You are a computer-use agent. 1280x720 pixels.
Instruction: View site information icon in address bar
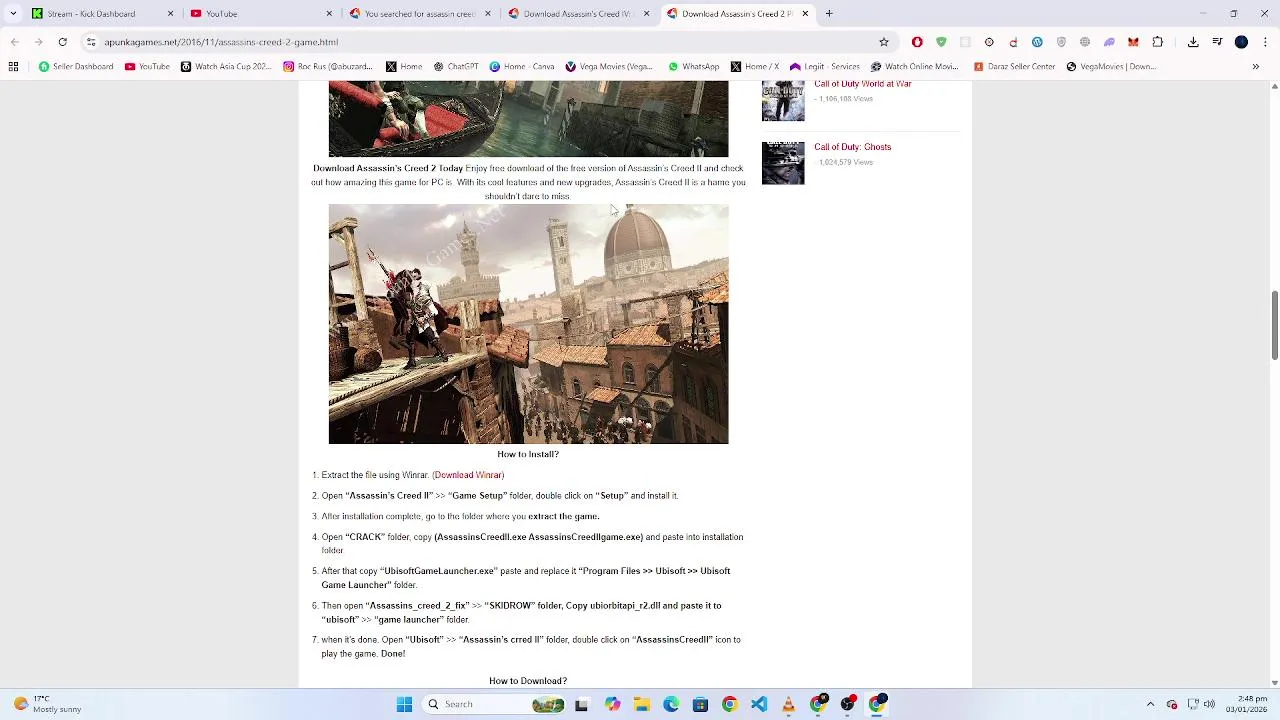click(x=91, y=42)
